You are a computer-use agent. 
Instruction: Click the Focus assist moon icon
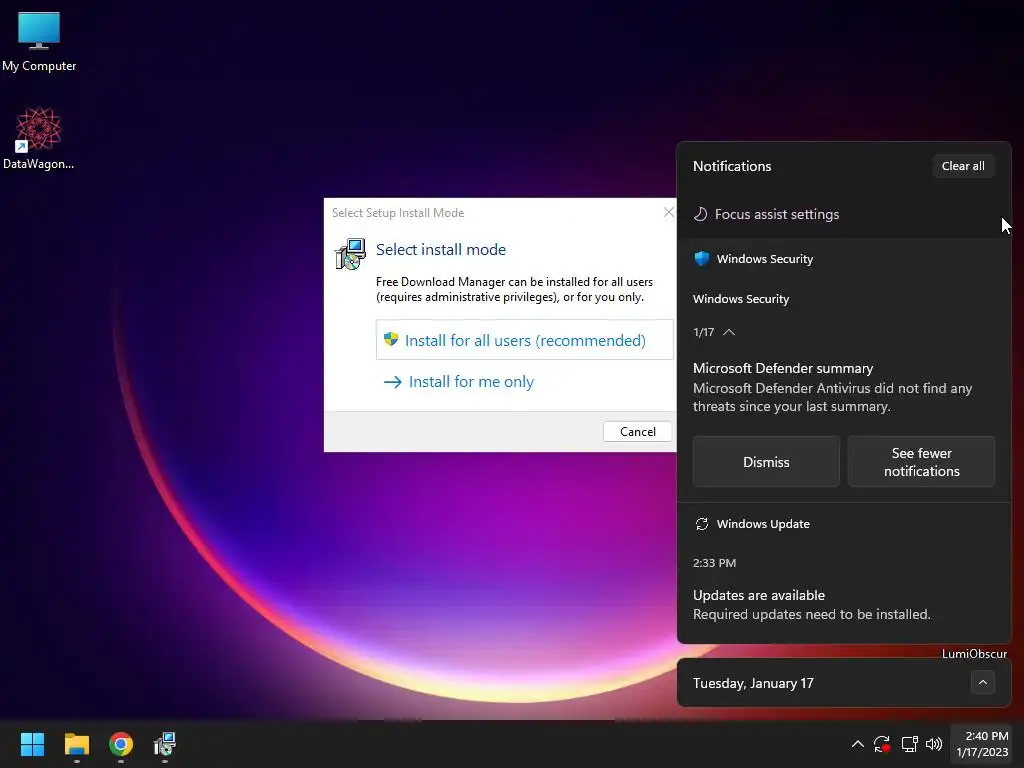pyautogui.click(x=700, y=214)
